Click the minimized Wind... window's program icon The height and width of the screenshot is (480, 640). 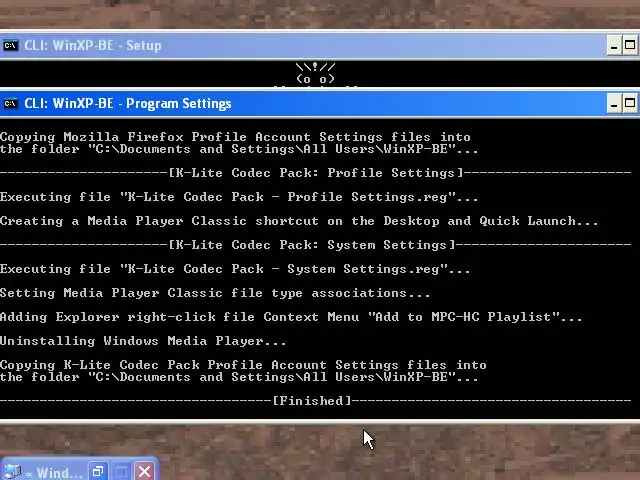11,471
